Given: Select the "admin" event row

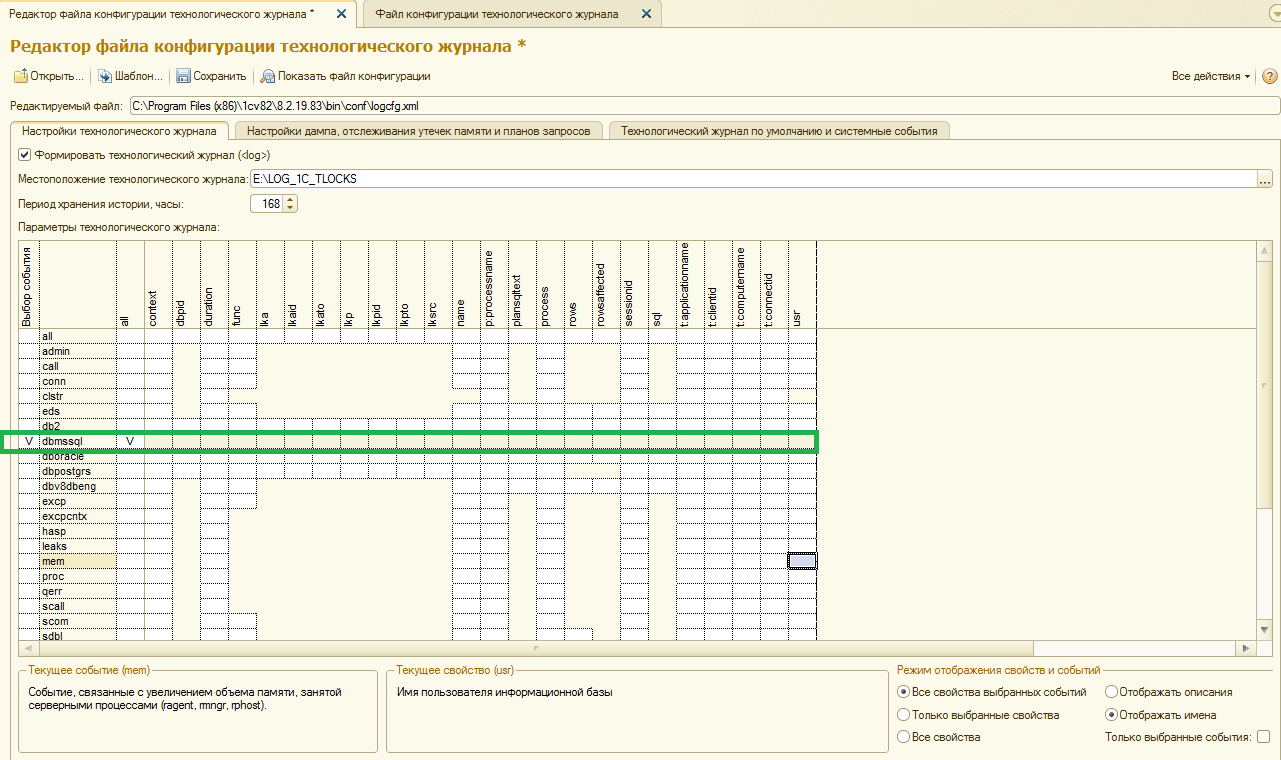Looking at the screenshot, I should [x=78, y=351].
